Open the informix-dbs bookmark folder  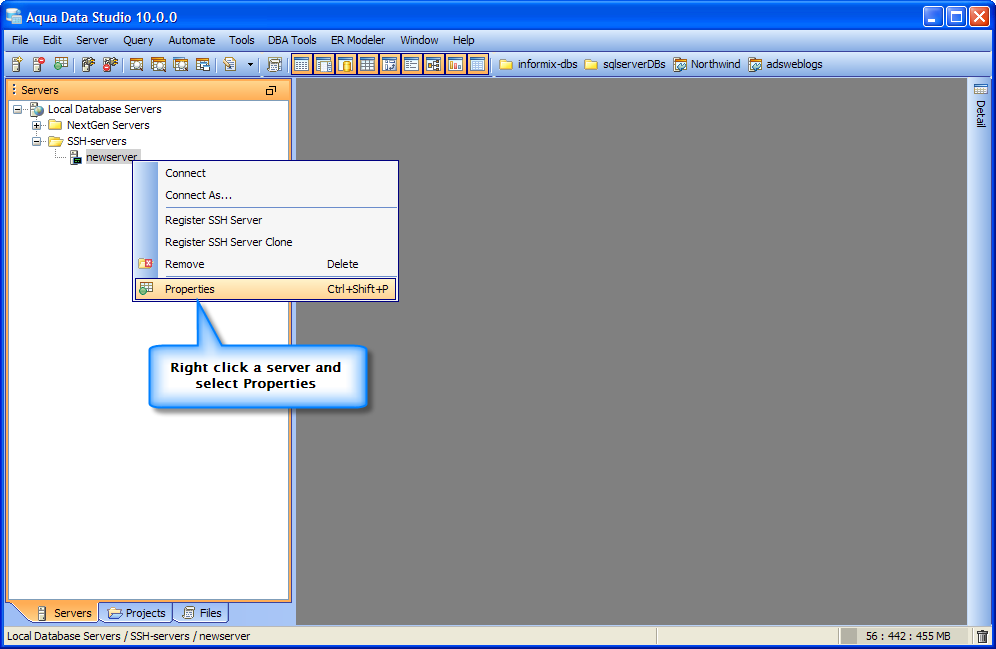coord(539,64)
